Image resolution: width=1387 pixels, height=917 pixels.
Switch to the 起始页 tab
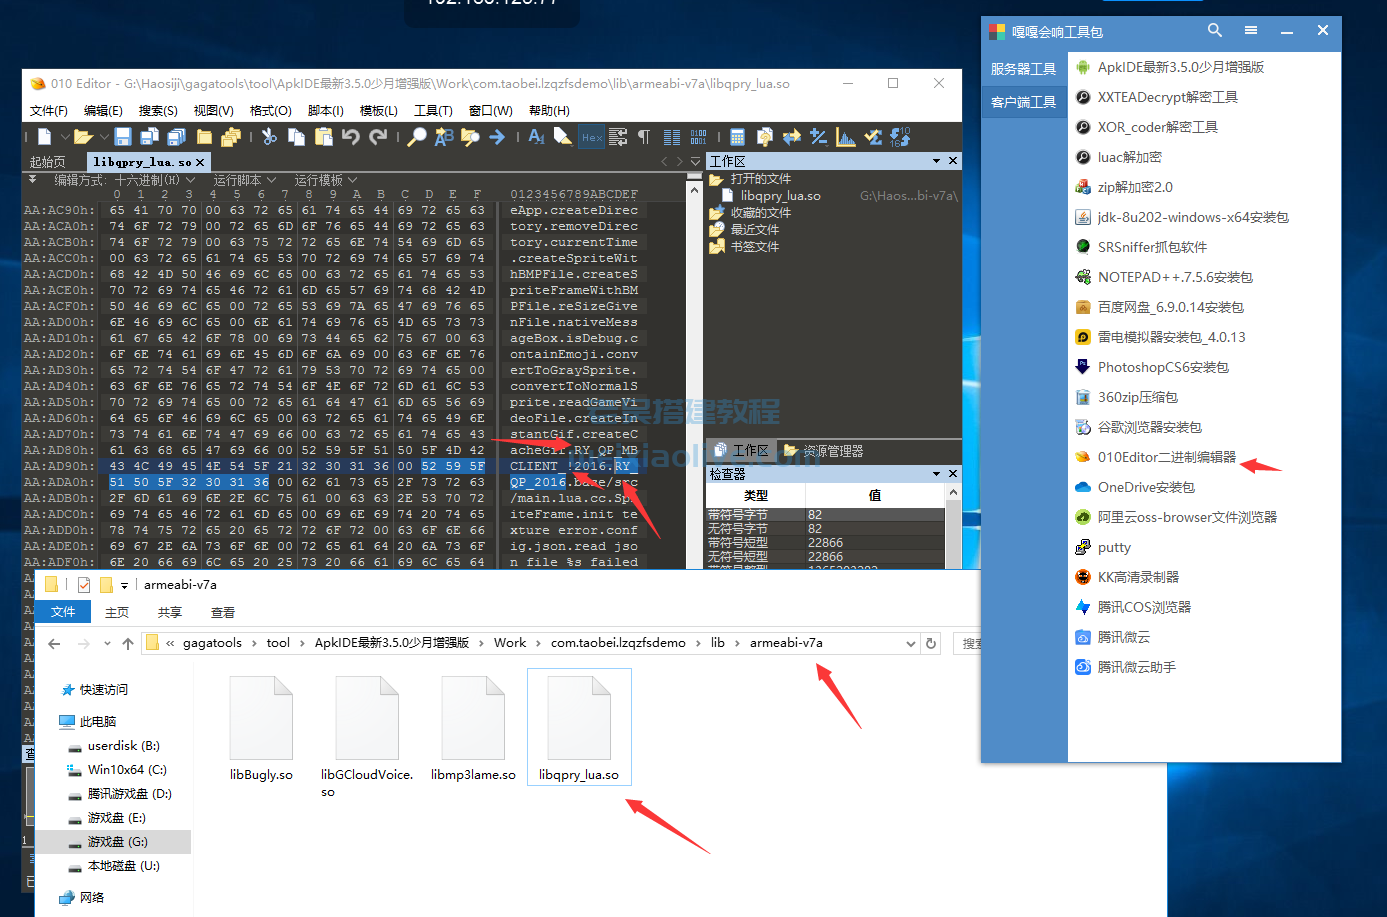click(48, 162)
